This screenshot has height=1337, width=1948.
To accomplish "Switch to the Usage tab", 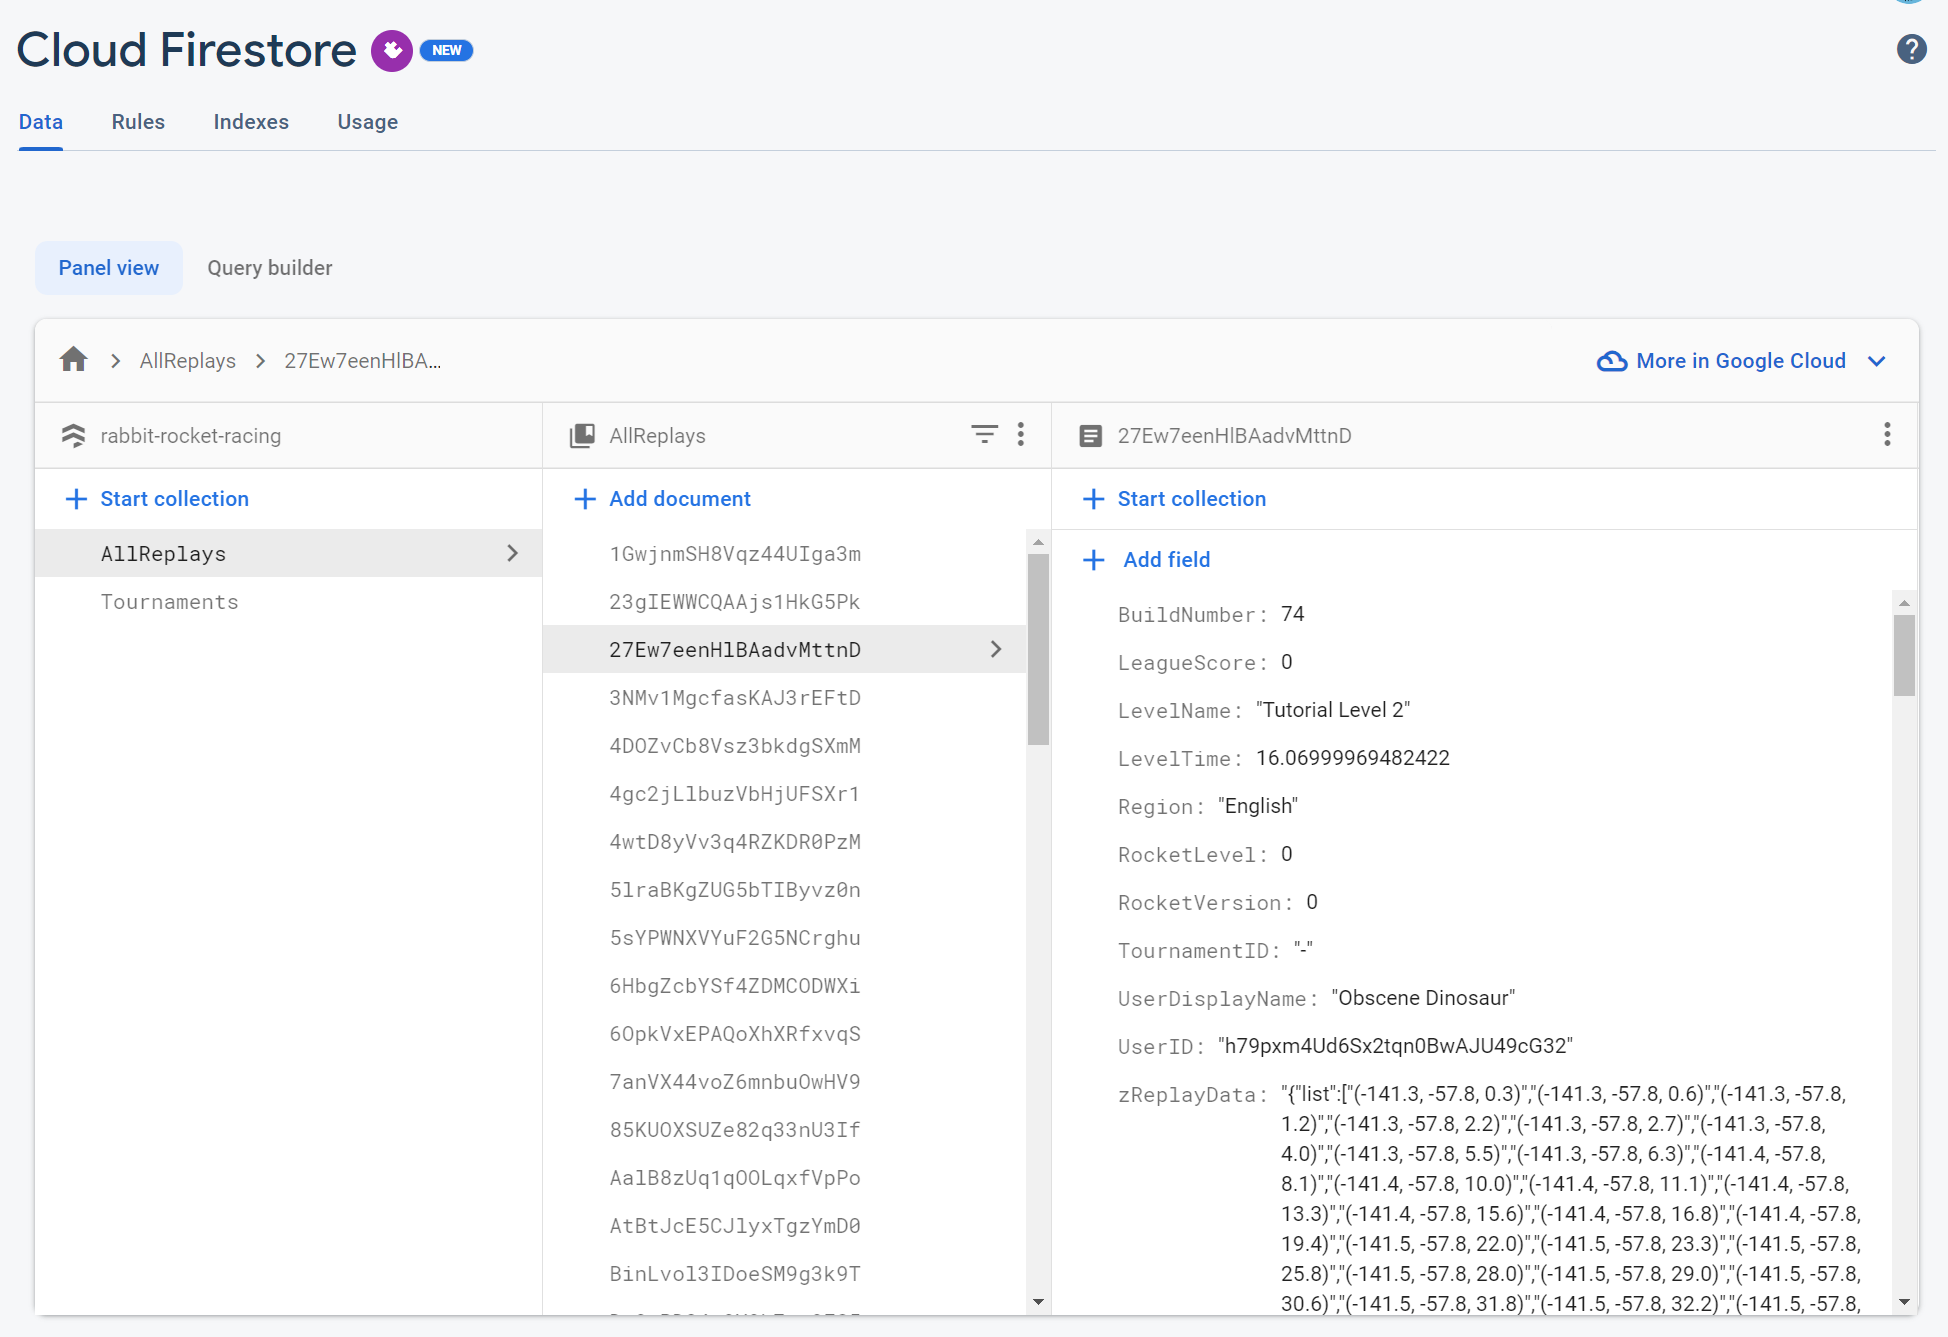I will click(x=368, y=122).
